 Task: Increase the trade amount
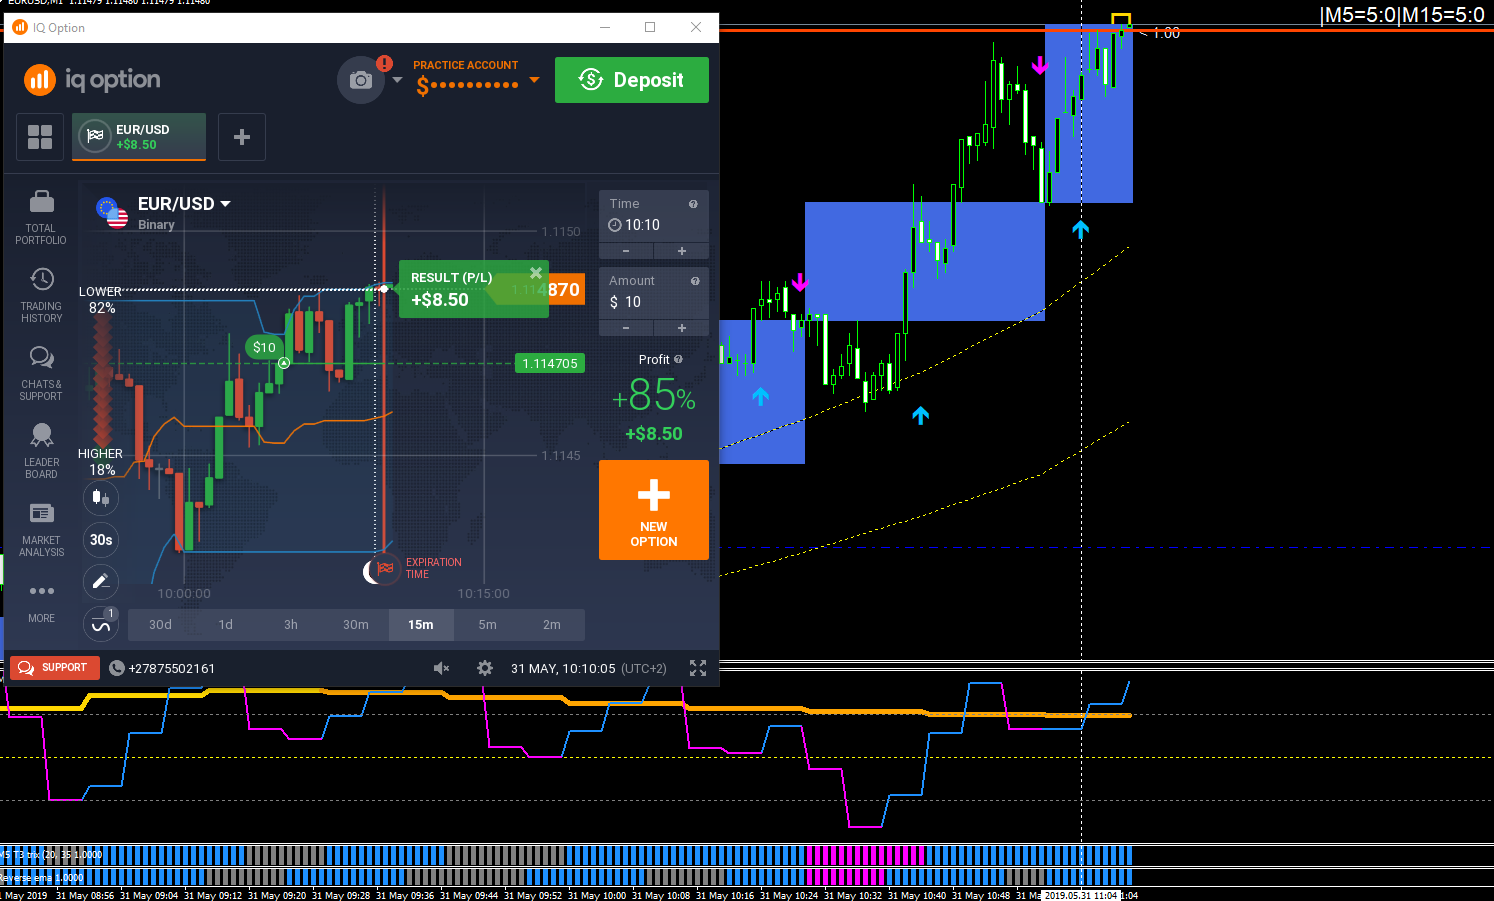(x=682, y=328)
